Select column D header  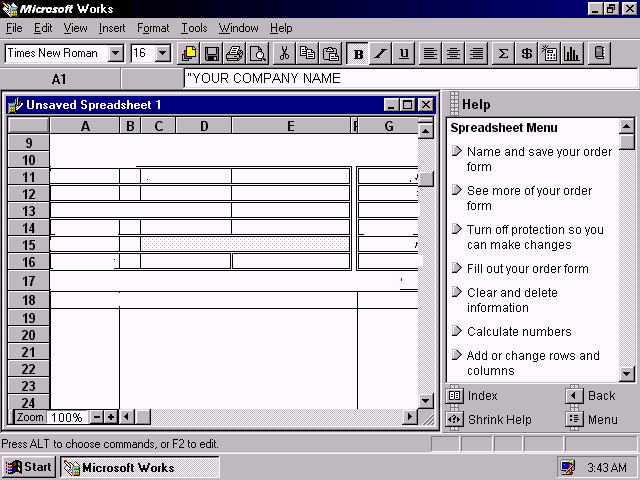point(204,126)
